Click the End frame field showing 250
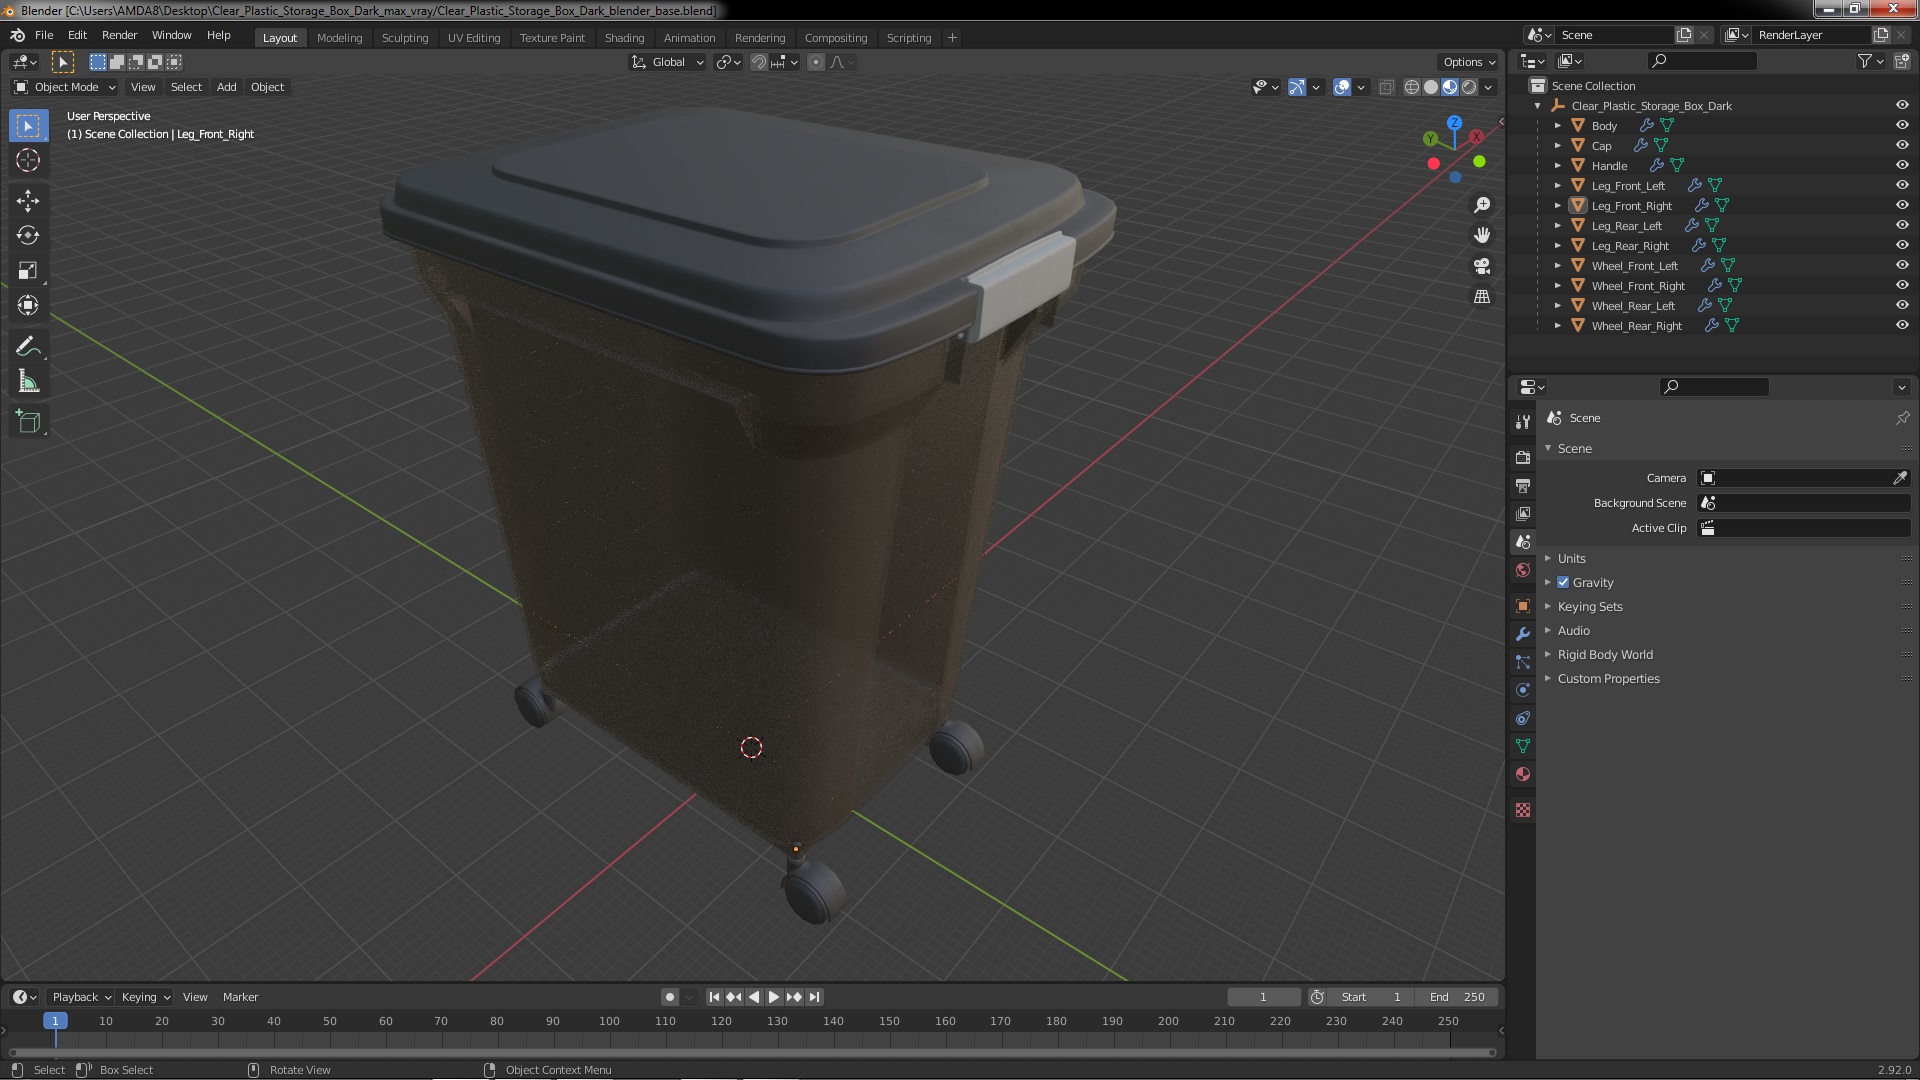Screen dimensions: 1920x1080 [1457, 997]
